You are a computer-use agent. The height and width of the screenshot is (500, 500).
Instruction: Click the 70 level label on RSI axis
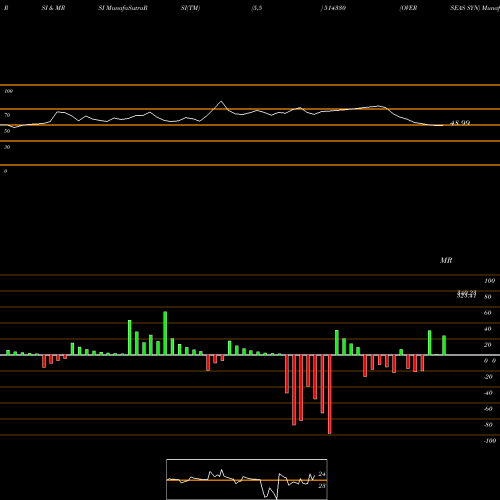pyautogui.click(x=7, y=115)
